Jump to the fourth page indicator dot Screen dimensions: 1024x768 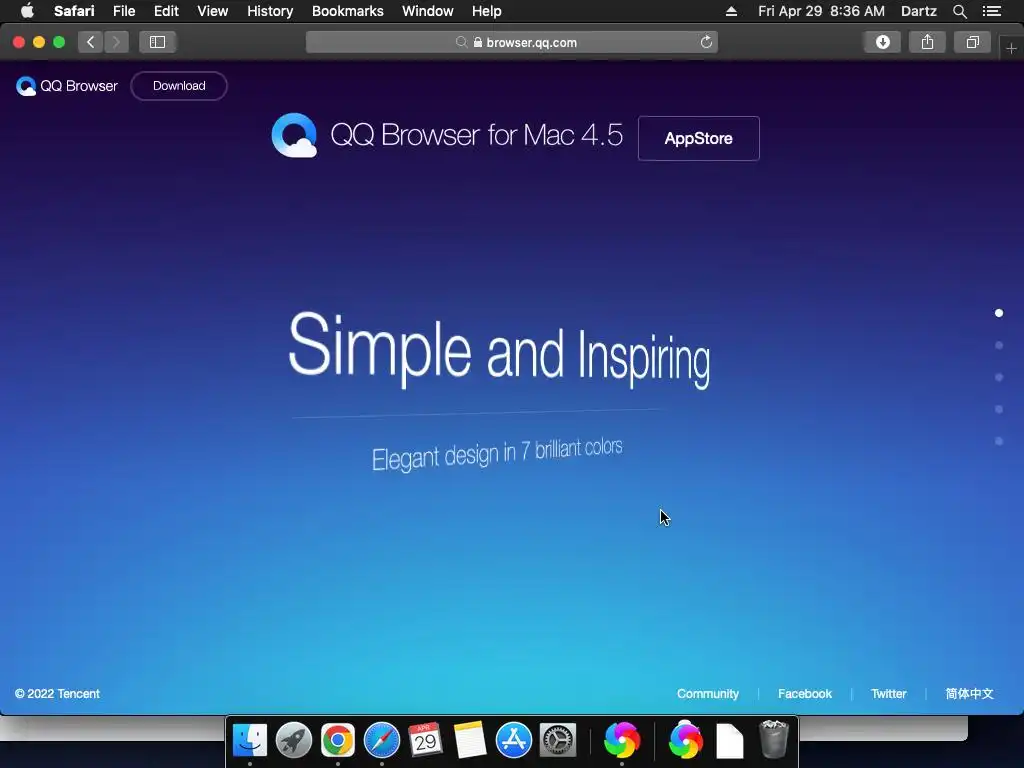[999, 409]
